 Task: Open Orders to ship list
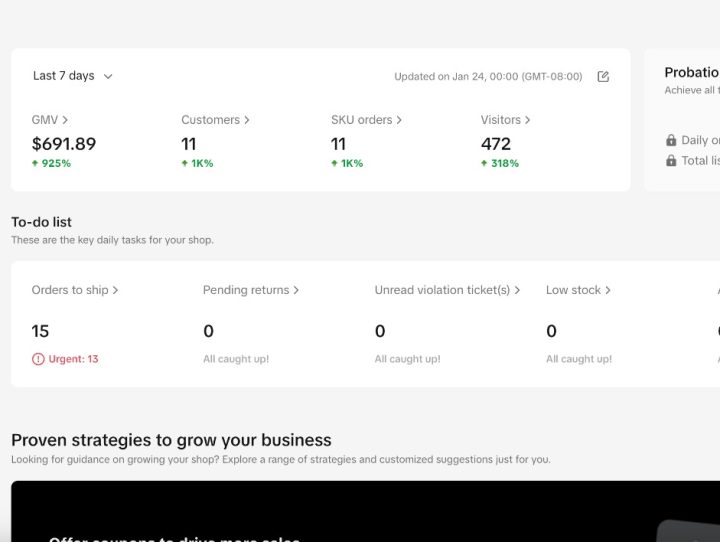pos(75,290)
